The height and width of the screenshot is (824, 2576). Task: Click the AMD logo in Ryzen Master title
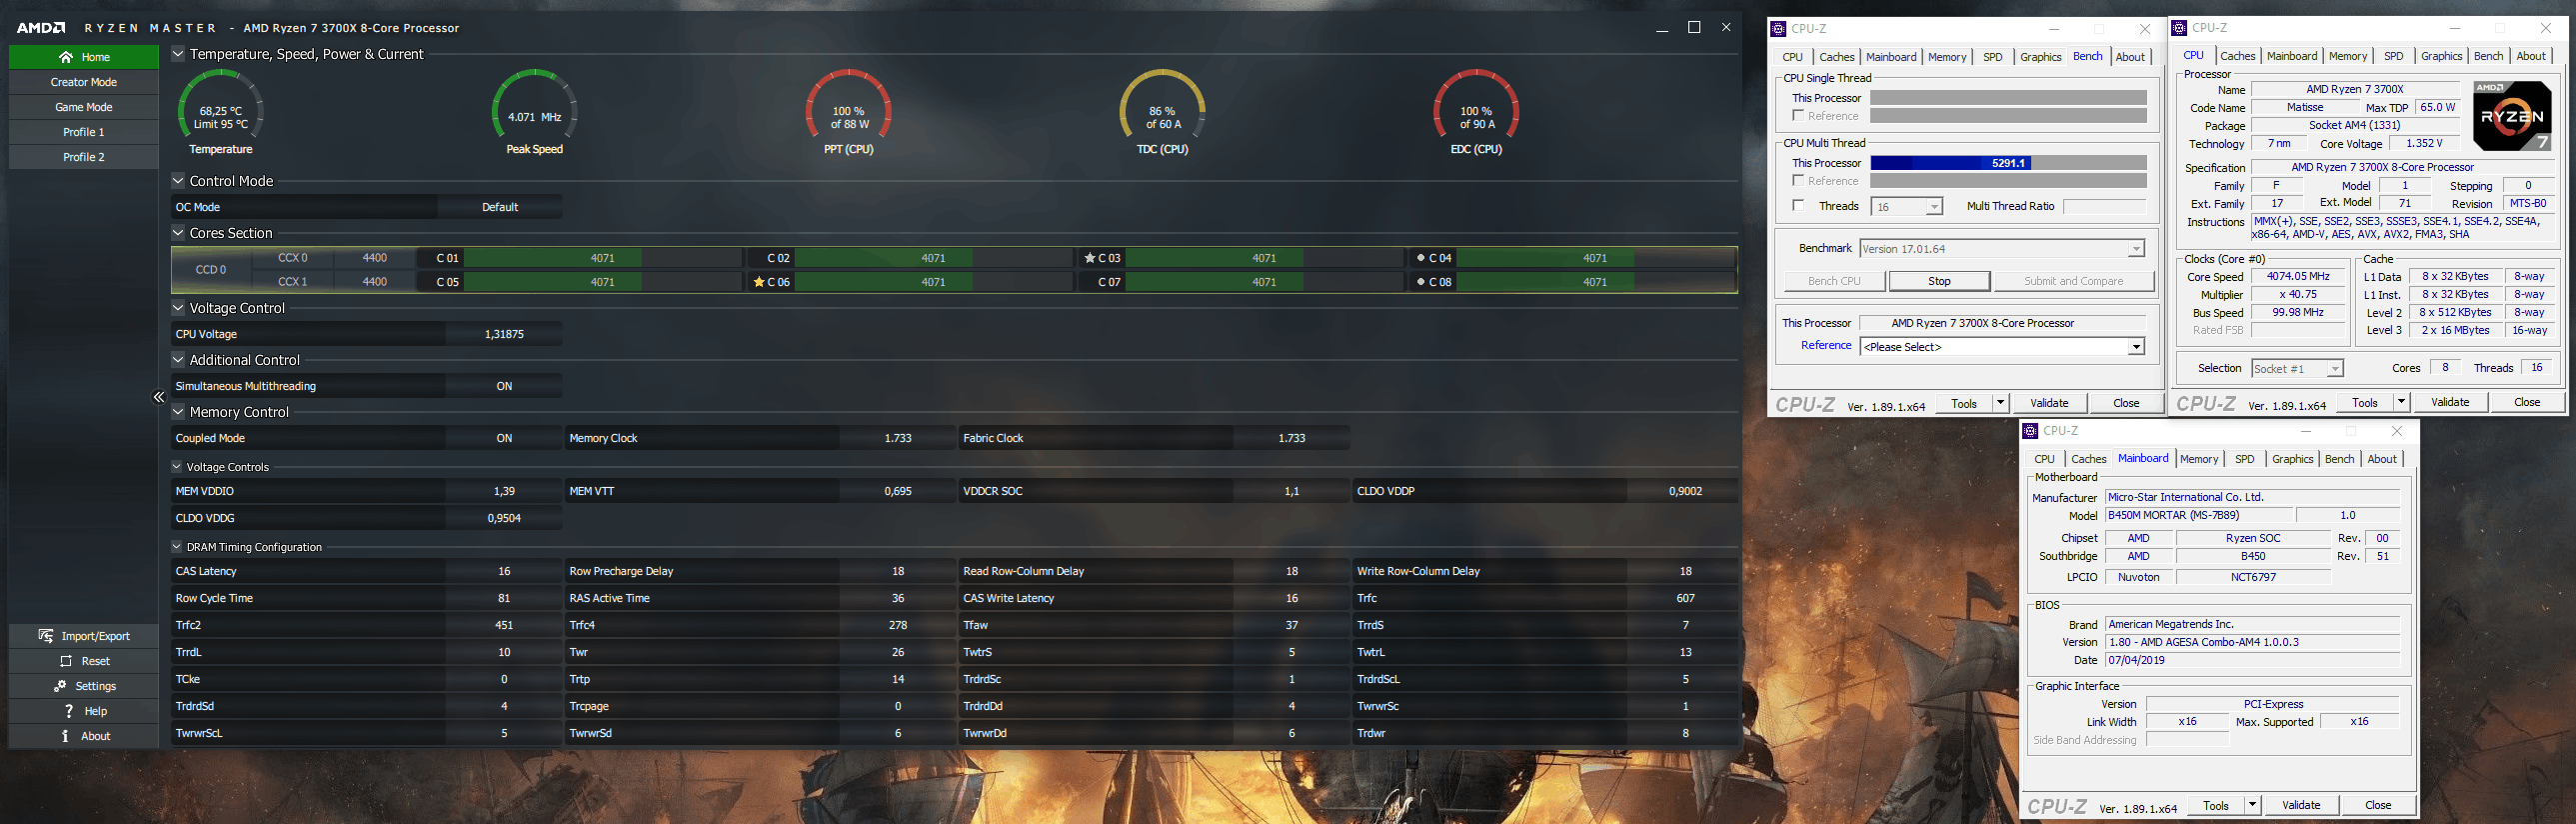click(41, 28)
